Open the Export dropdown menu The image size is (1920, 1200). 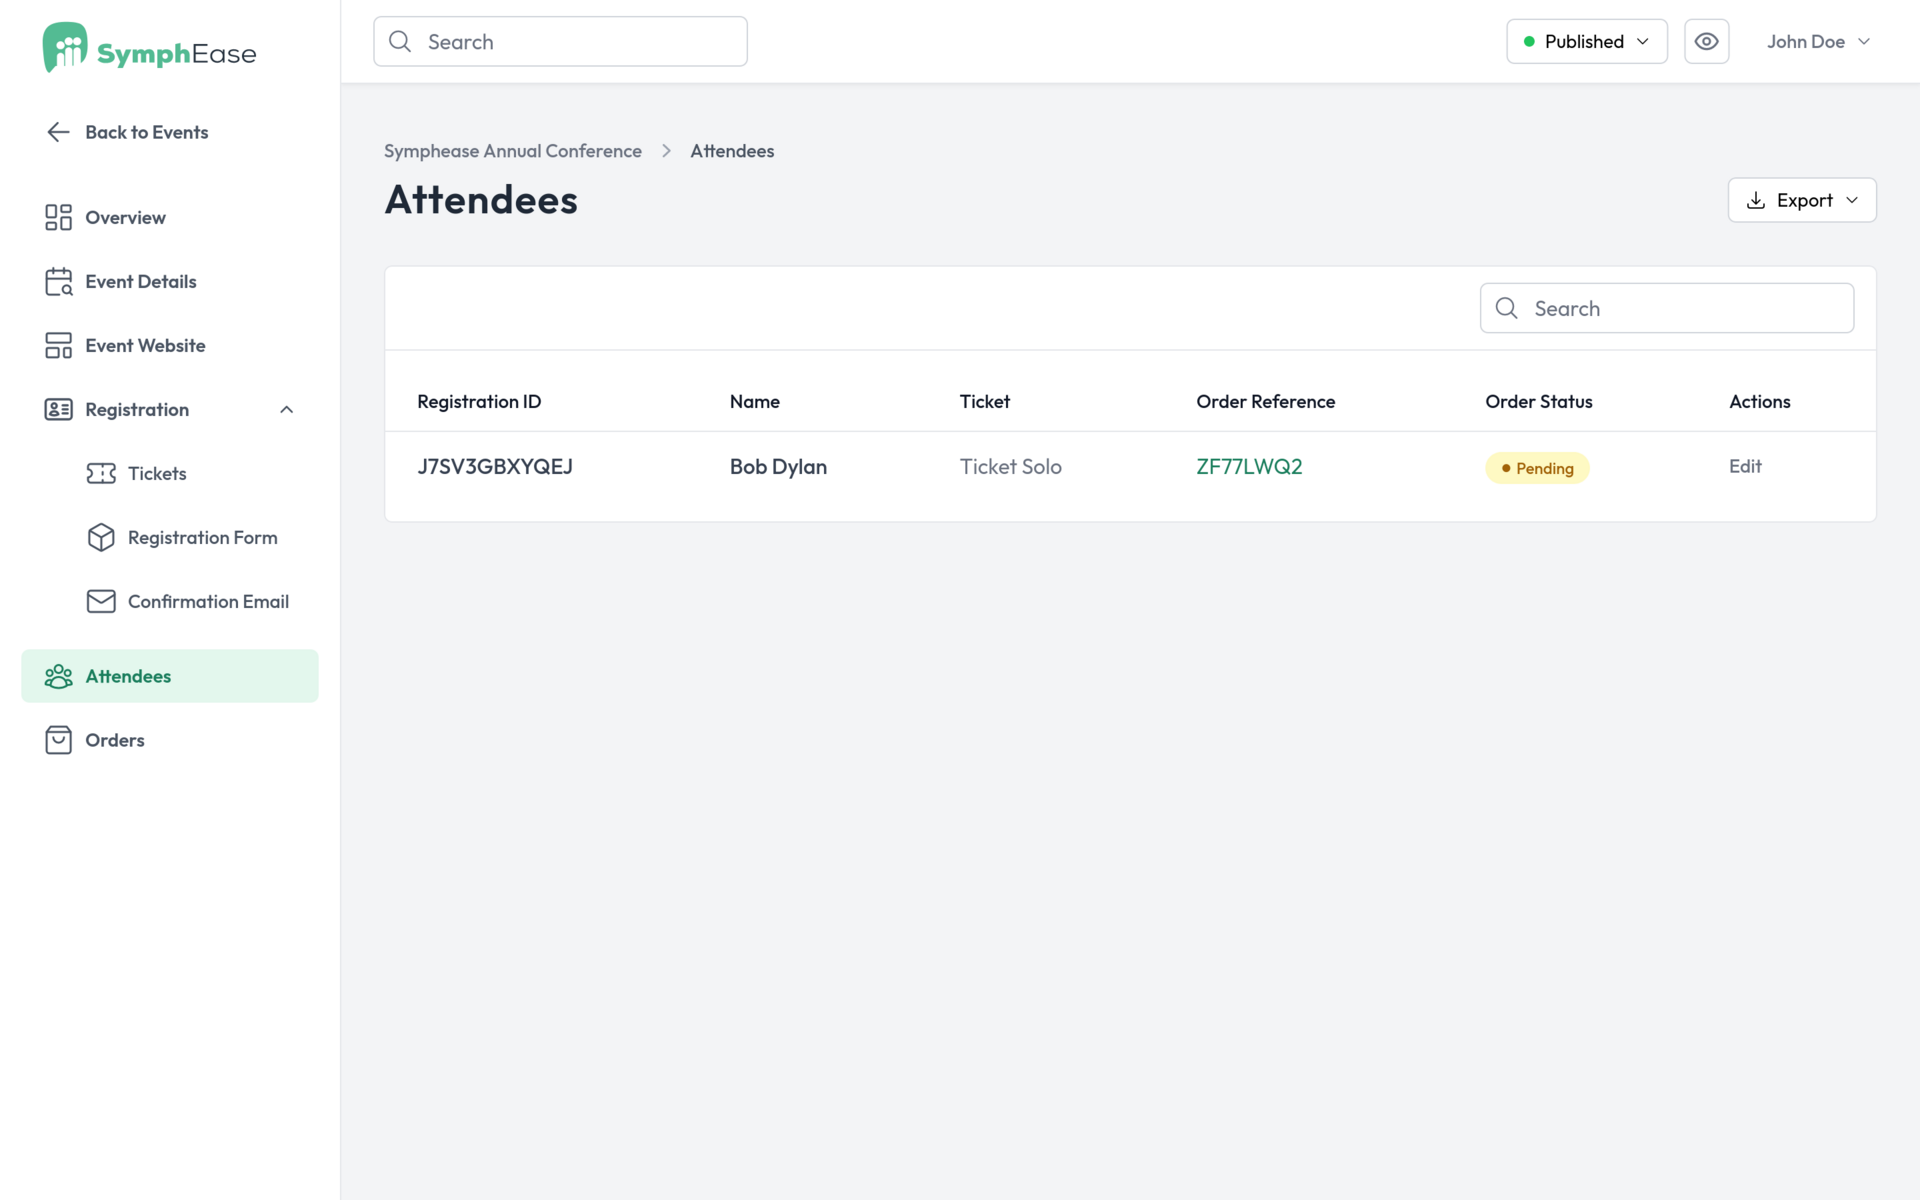pyautogui.click(x=1801, y=200)
